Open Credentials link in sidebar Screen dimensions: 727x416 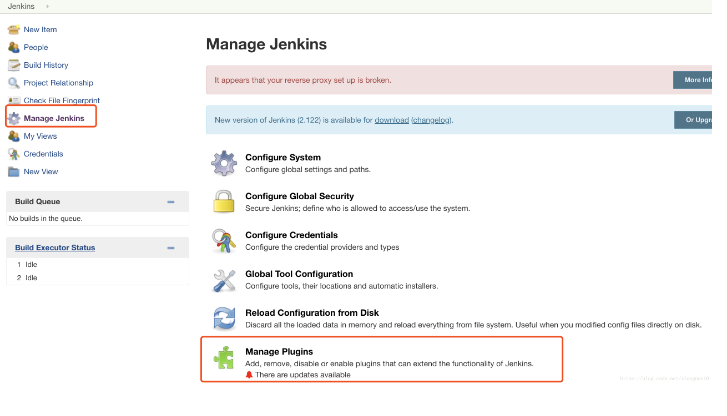[44, 154]
